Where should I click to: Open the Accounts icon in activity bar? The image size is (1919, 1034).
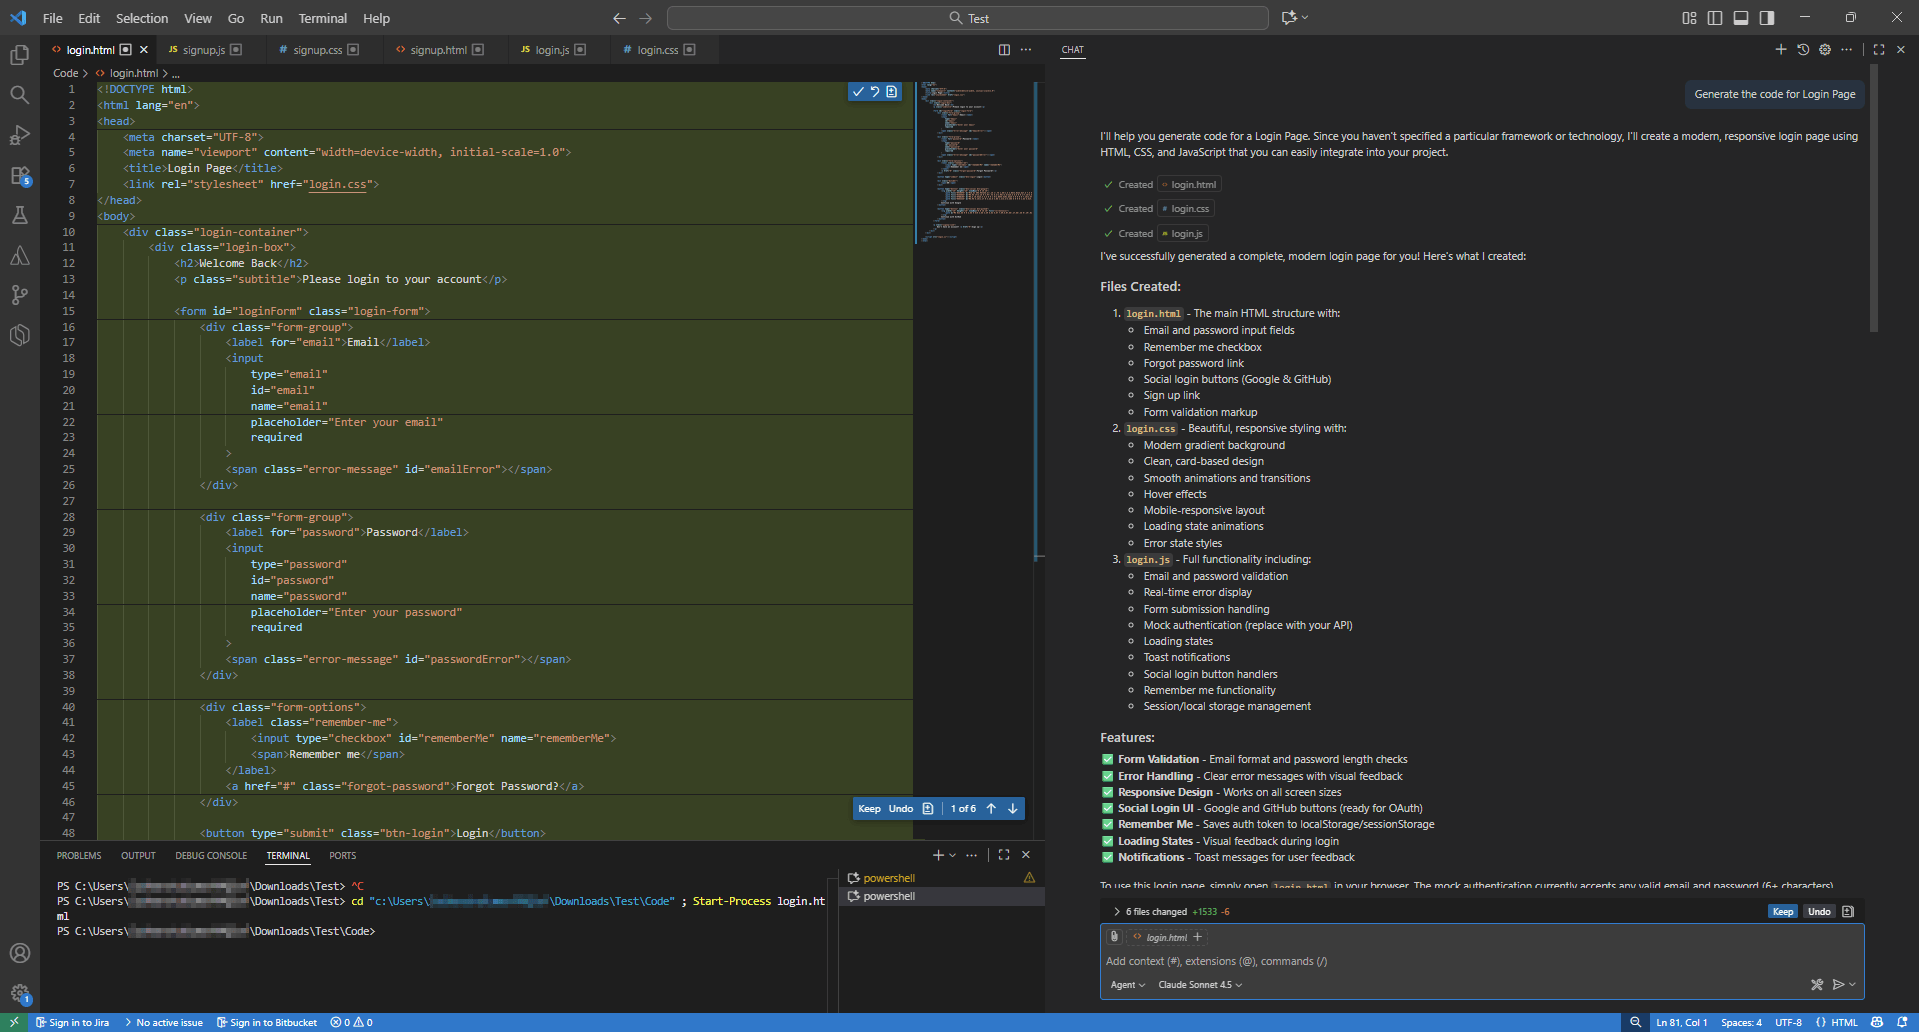point(19,953)
